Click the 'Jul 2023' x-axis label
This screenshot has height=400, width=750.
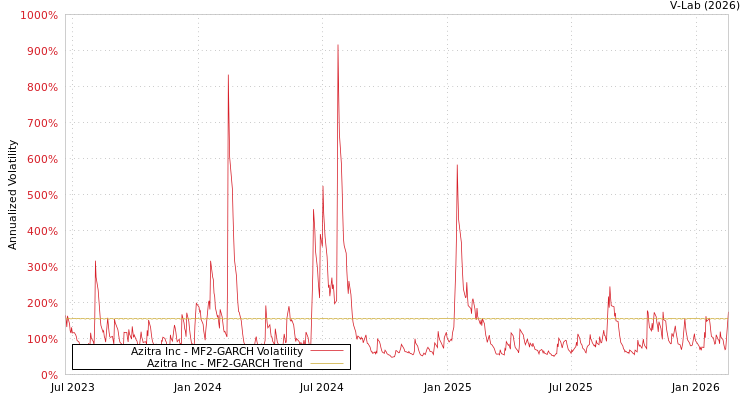tap(73, 388)
